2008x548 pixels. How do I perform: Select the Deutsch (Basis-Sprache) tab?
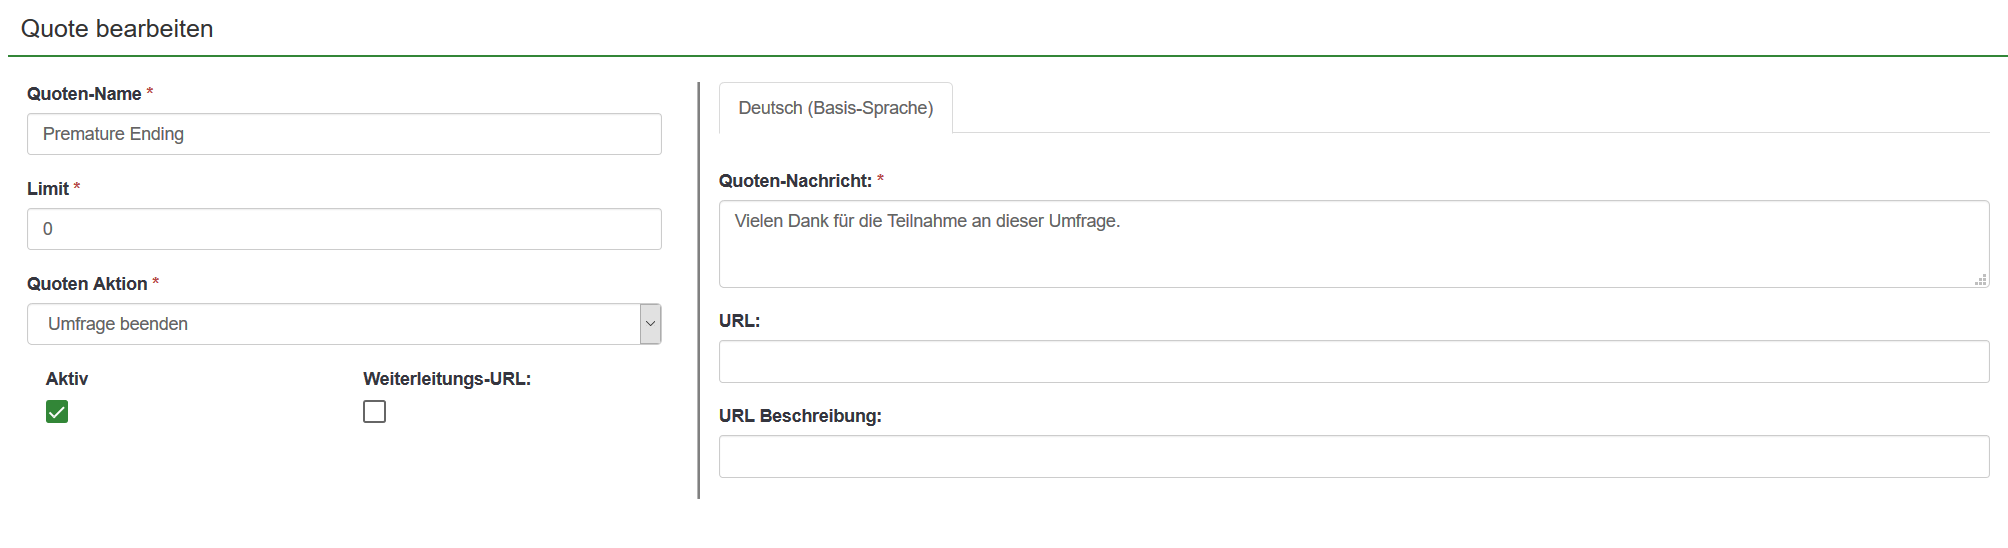coord(835,108)
